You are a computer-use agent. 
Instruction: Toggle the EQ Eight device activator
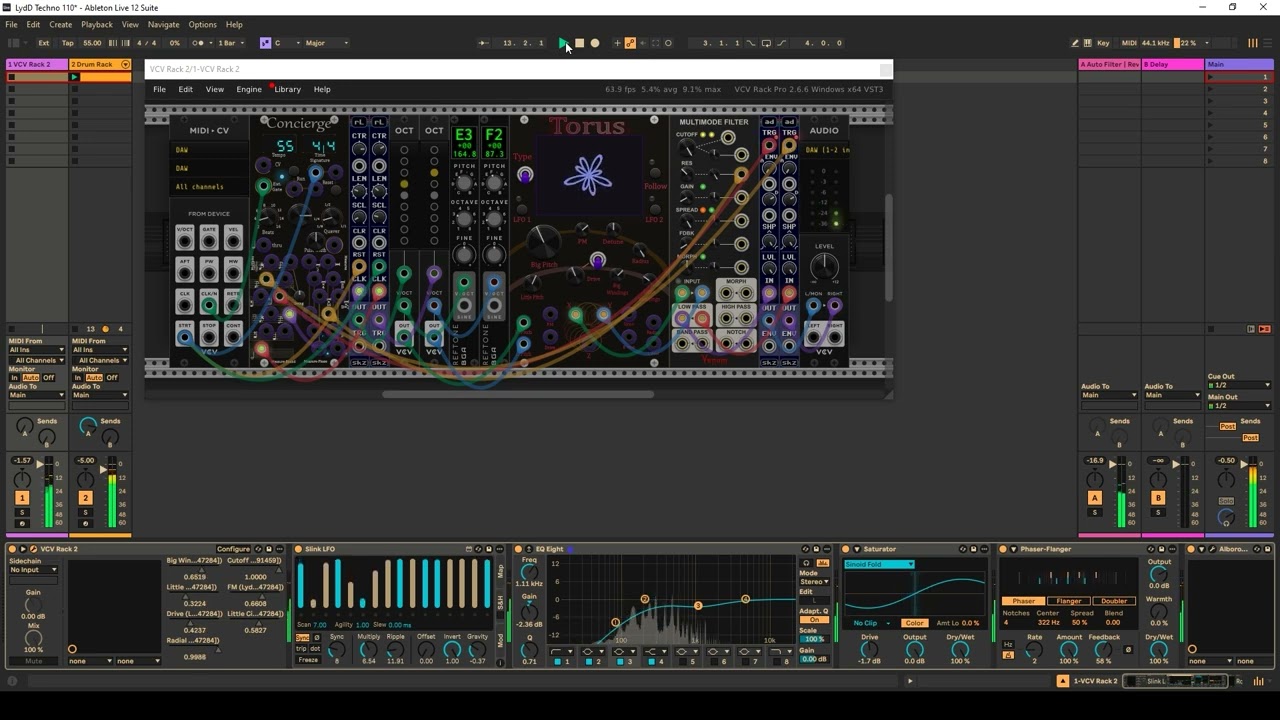tap(518, 549)
